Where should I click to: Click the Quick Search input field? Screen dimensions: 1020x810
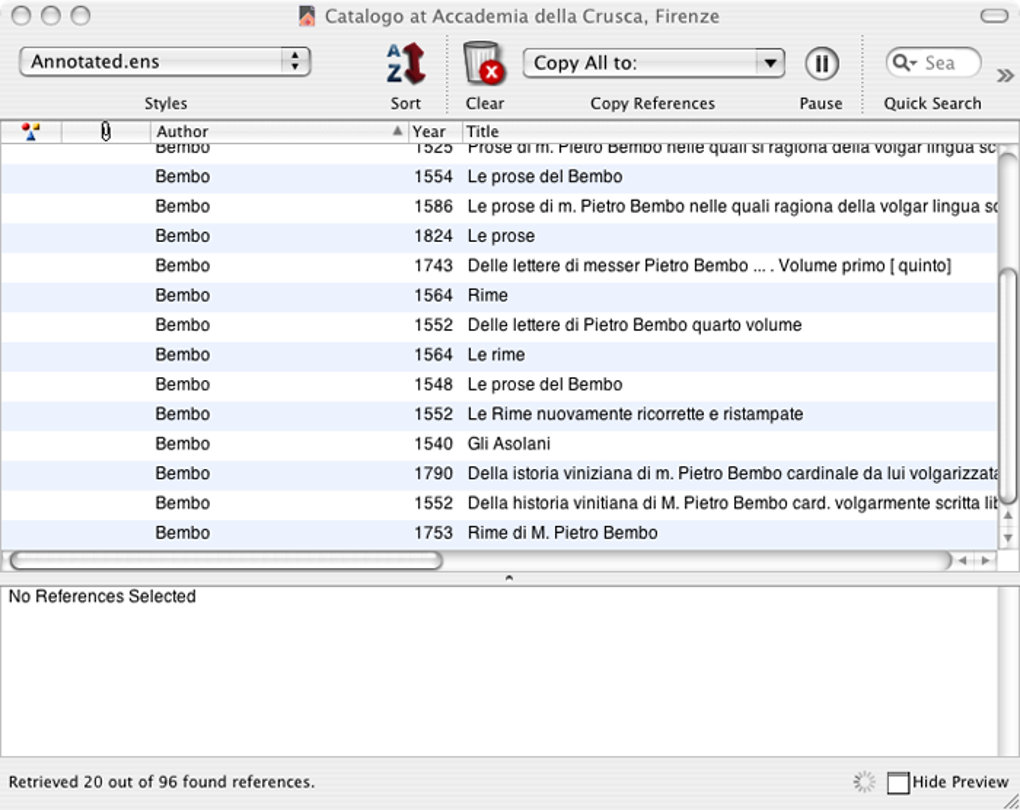[933, 63]
